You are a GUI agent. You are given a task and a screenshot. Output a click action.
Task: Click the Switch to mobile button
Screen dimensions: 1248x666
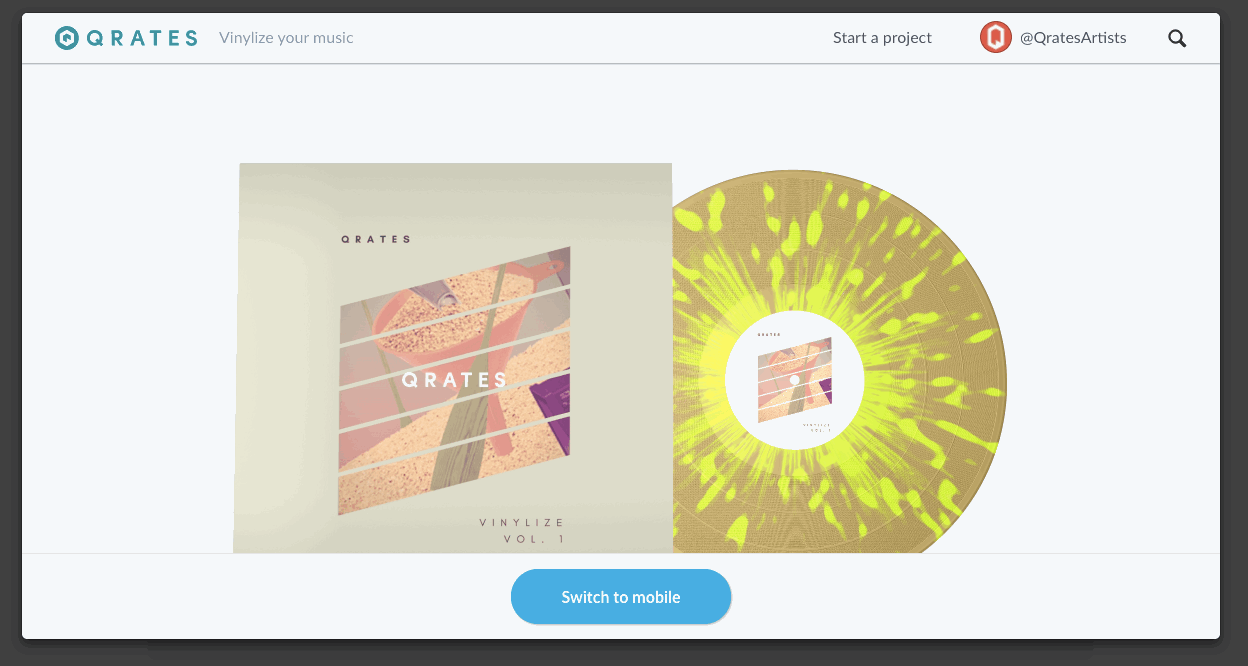pos(621,597)
